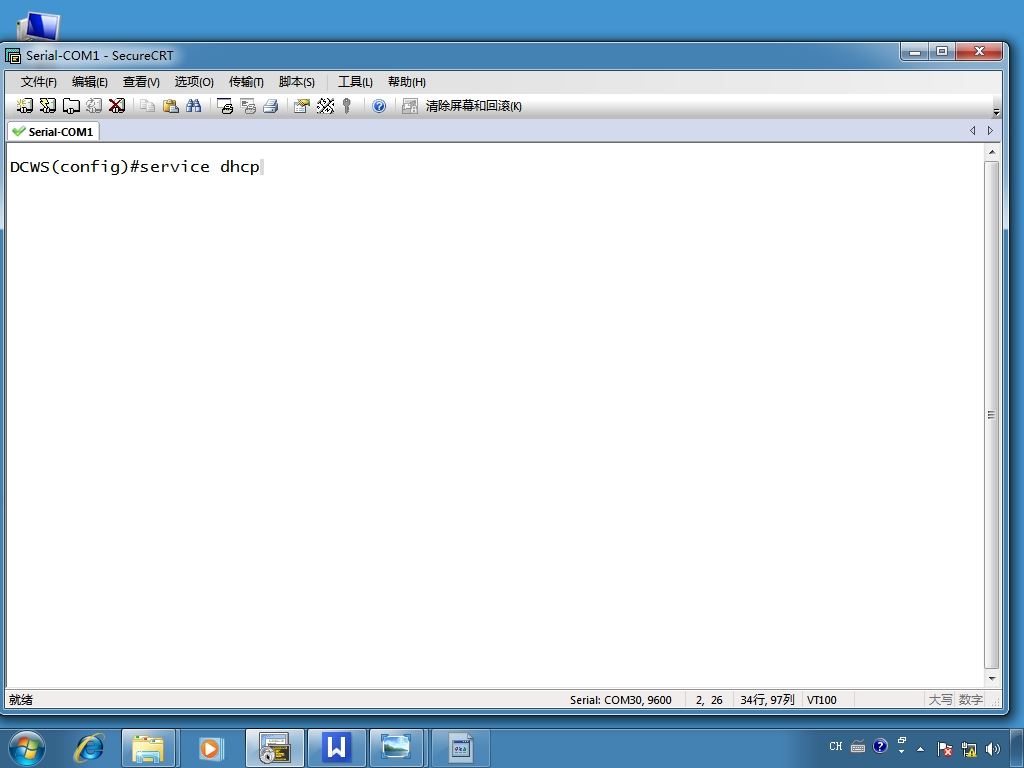Click the Connect session toolbar icon
Viewport: 1024px width, 768px height.
tap(25, 106)
